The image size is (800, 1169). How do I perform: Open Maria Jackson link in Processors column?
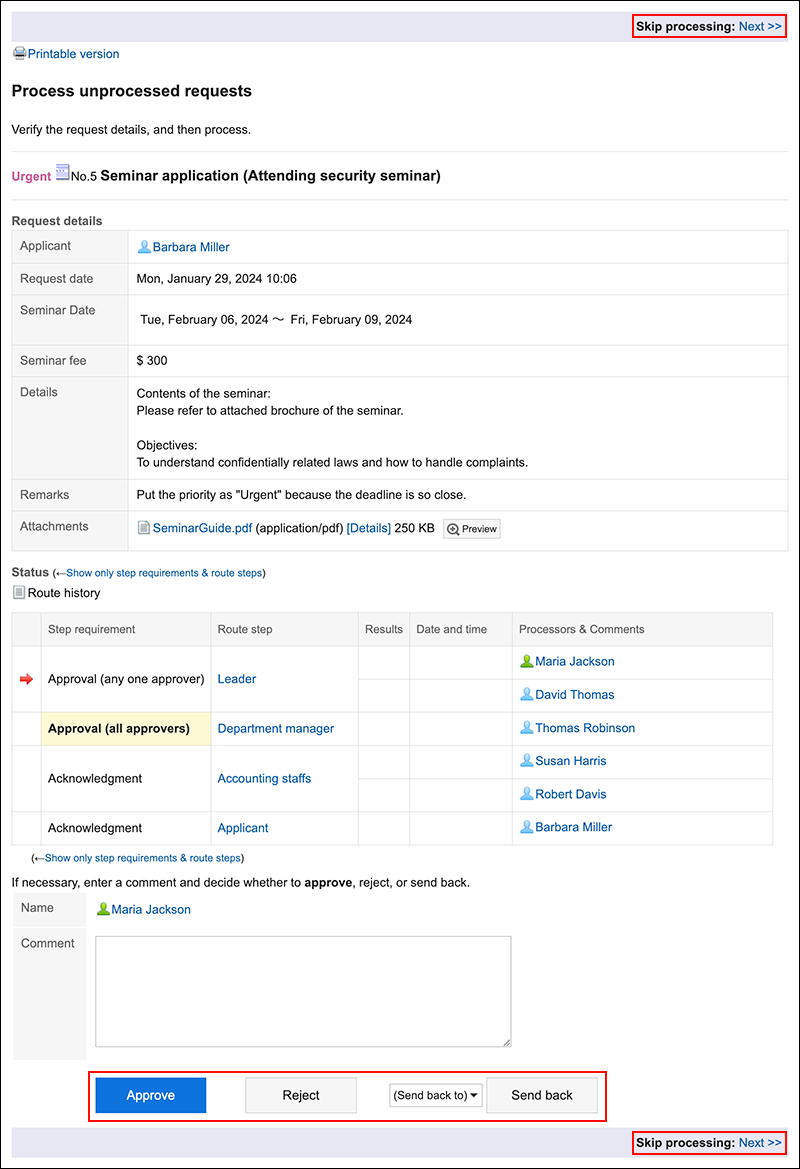point(574,661)
